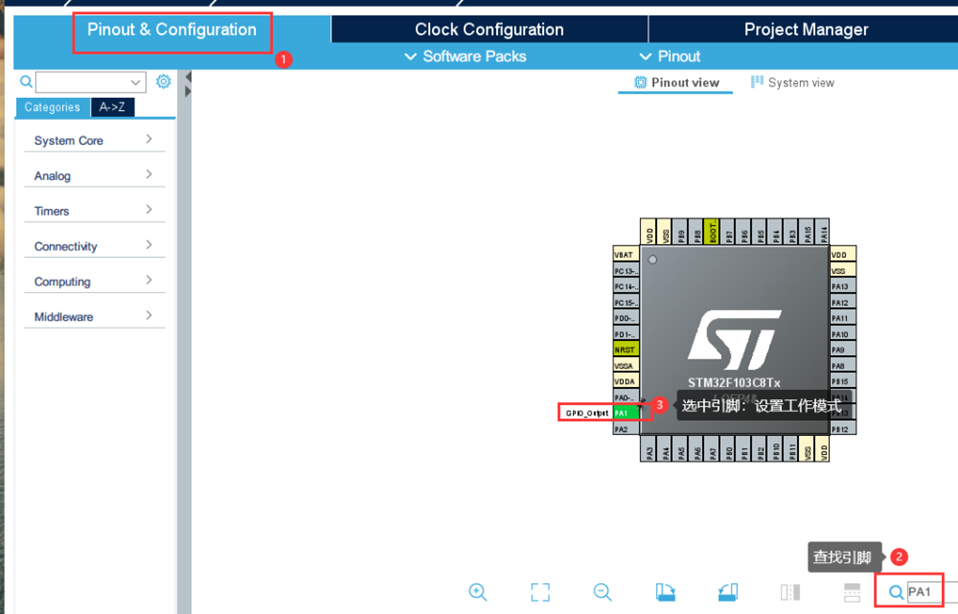Expand the Computing category
Viewport: 958px width, 614px height.
pos(95,282)
